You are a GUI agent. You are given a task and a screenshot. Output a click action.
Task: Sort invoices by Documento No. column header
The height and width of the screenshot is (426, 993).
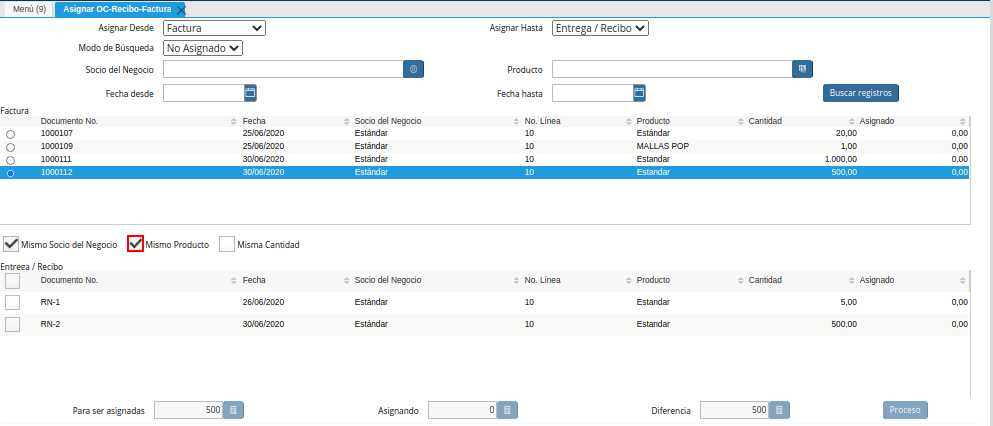pyautogui.click(x=69, y=121)
